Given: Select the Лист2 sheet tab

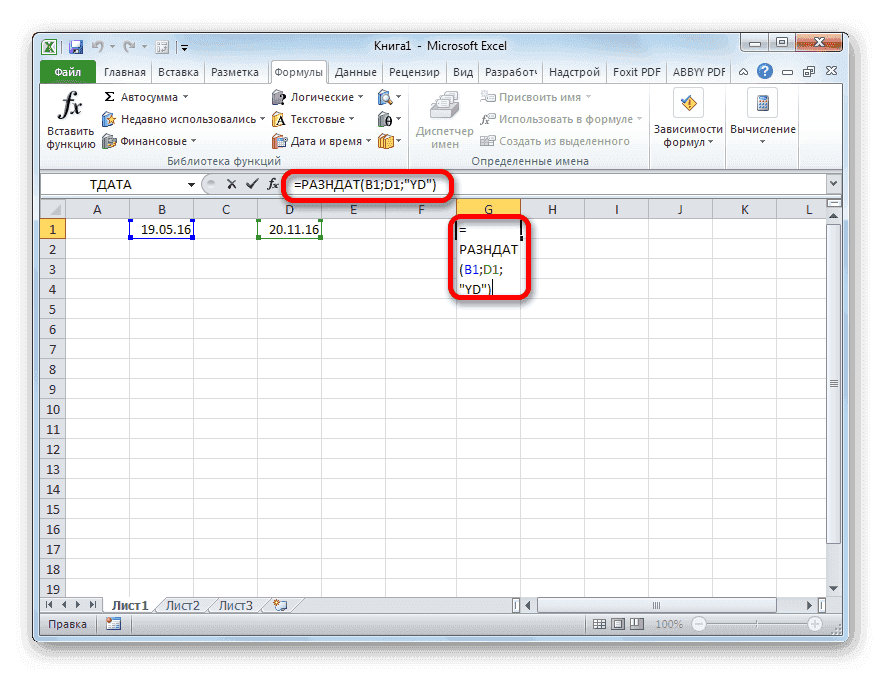Looking at the screenshot, I should pyautogui.click(x=183, y=605).
